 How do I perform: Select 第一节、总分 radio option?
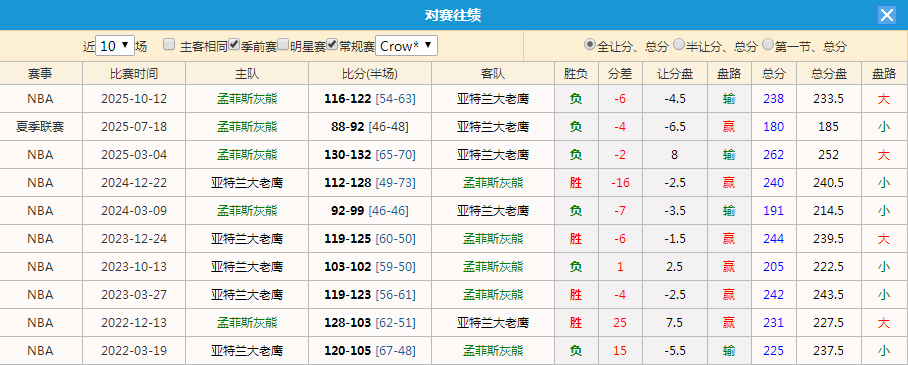click(x=768, y=45)
